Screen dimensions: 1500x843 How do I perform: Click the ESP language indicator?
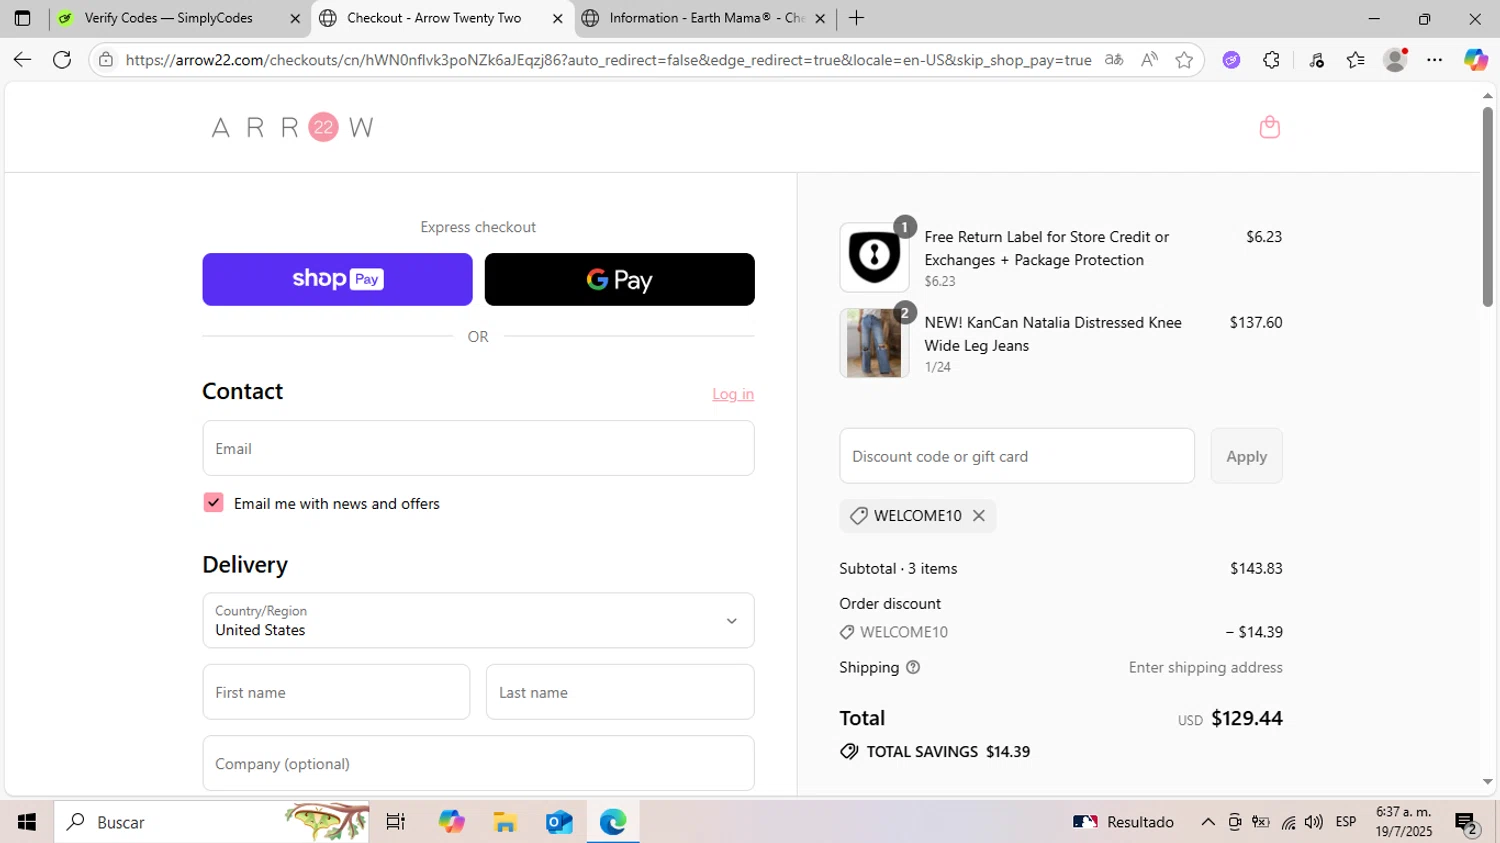click(x=1346, y=822)
